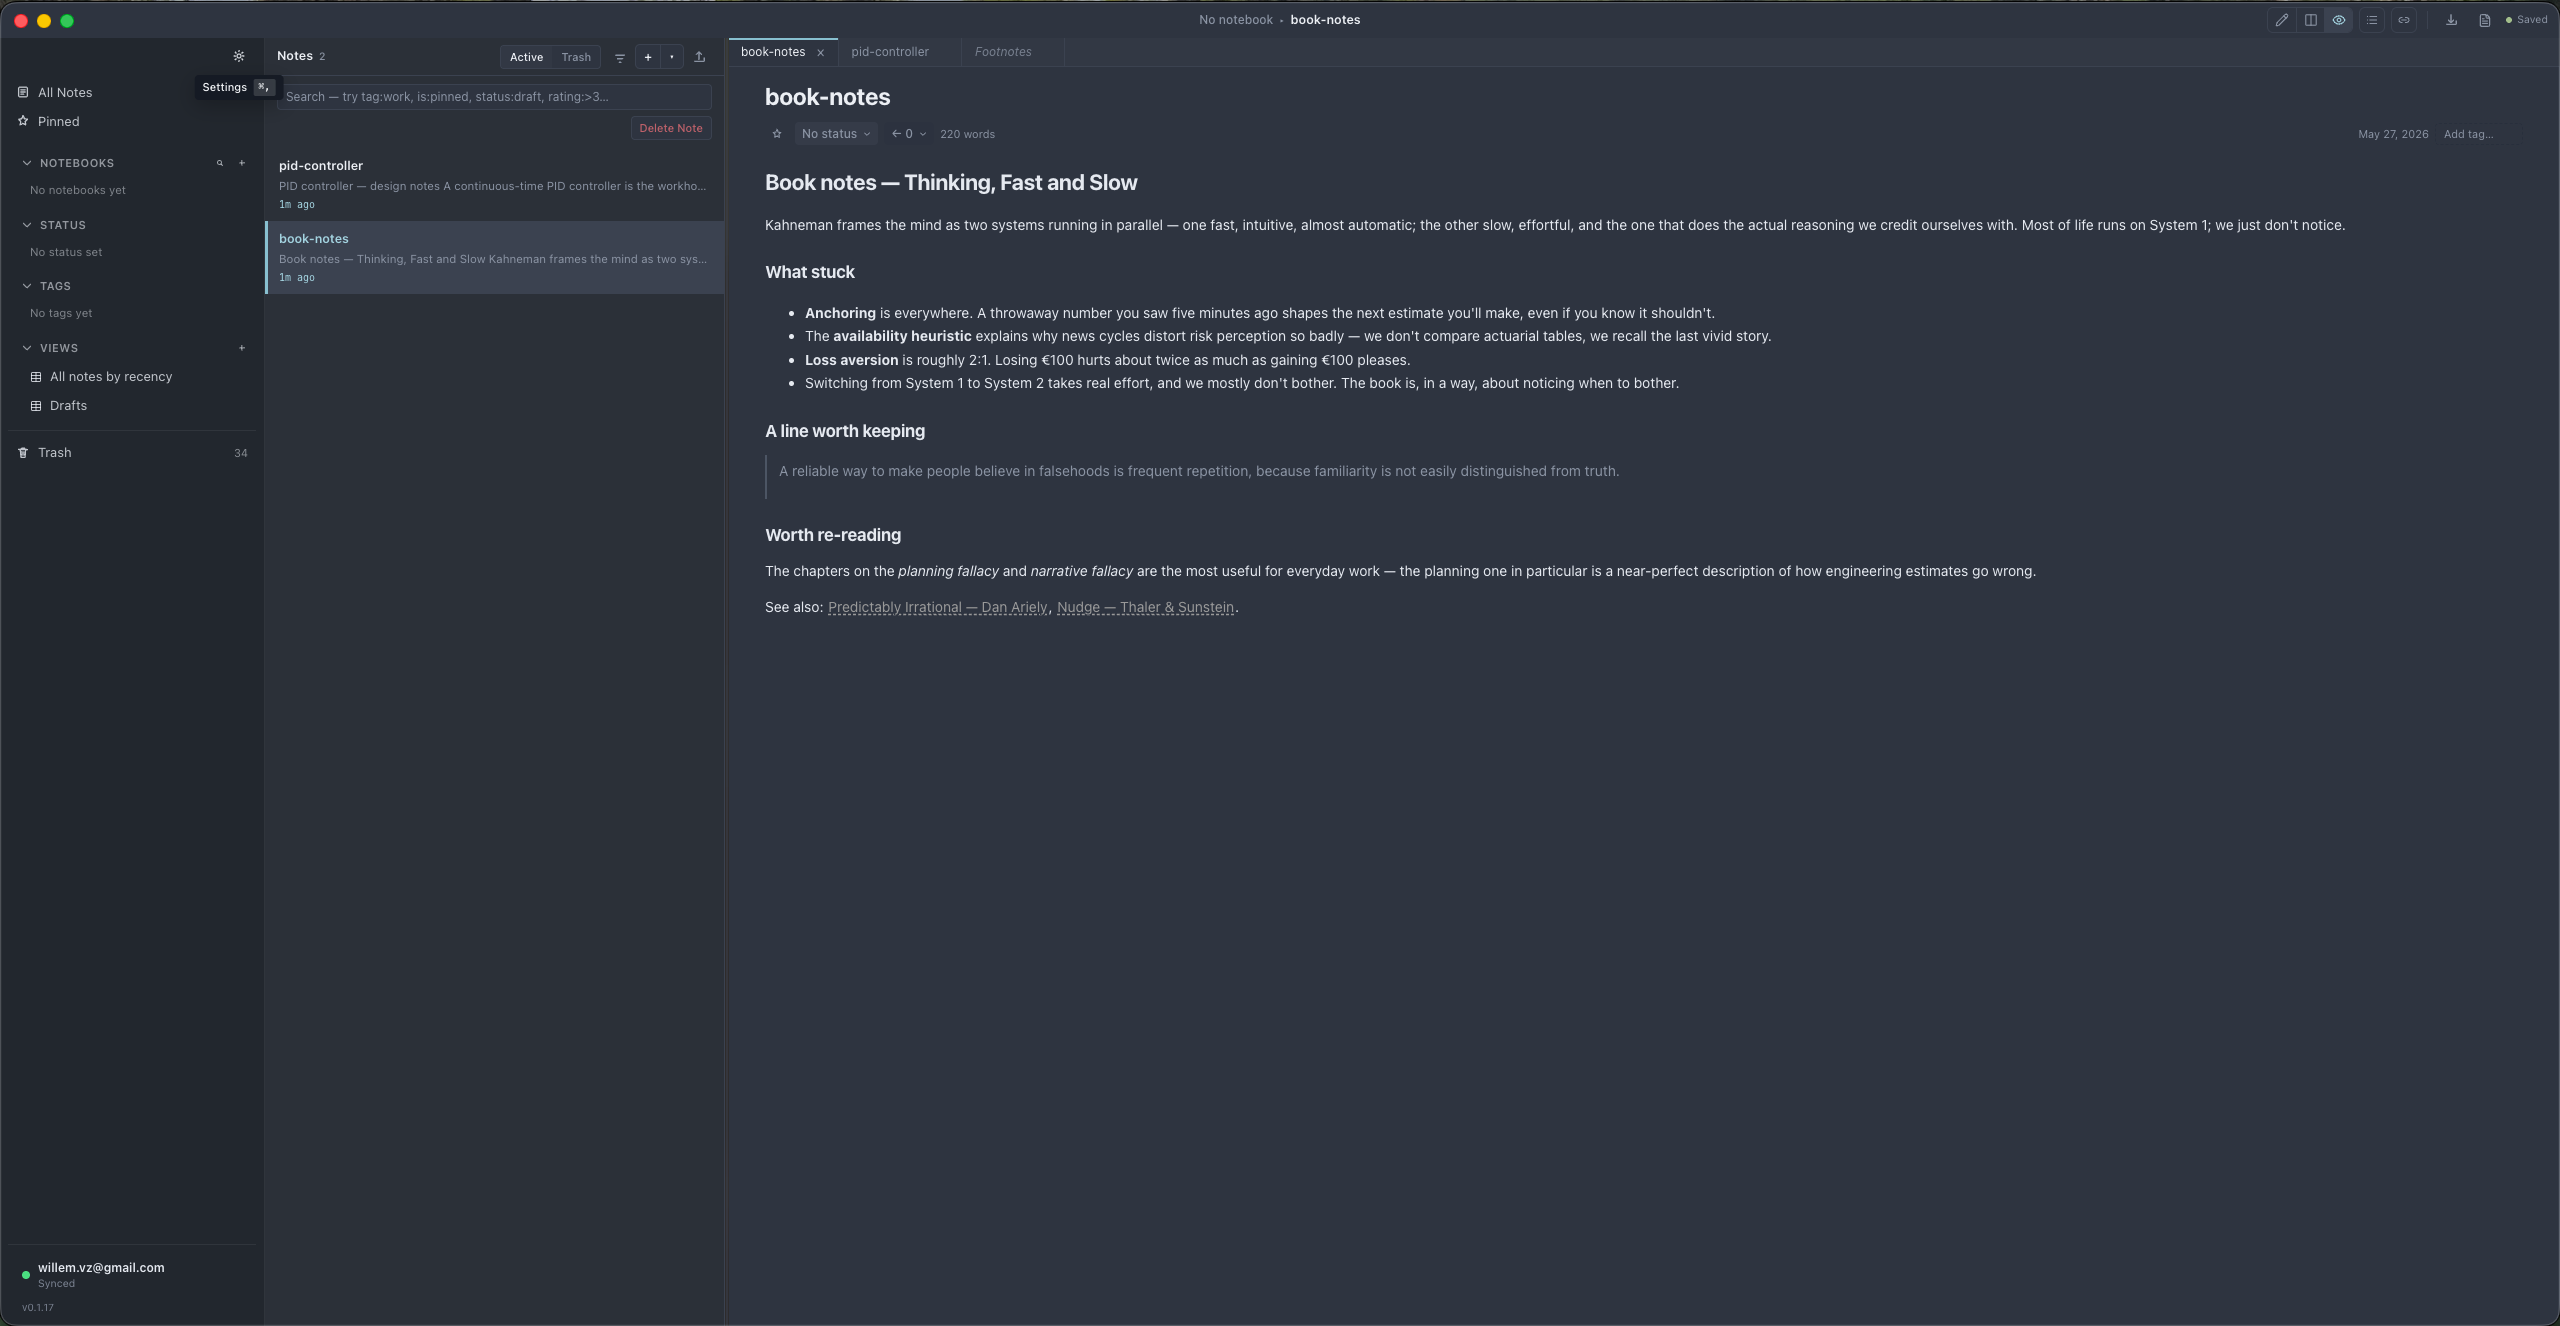Screen dimensions: 2560x1326
Task: Click the 'No notebooks yet' text
Action: pos(78,190)
